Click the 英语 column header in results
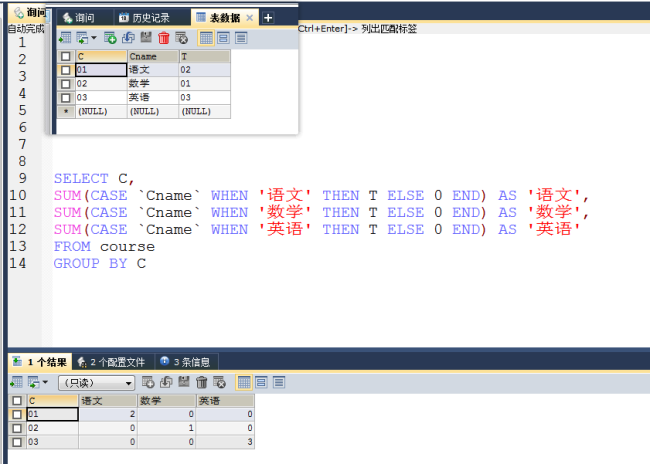Image resolution: width=650 pixels, height=464 pixels. coord(225,401)
